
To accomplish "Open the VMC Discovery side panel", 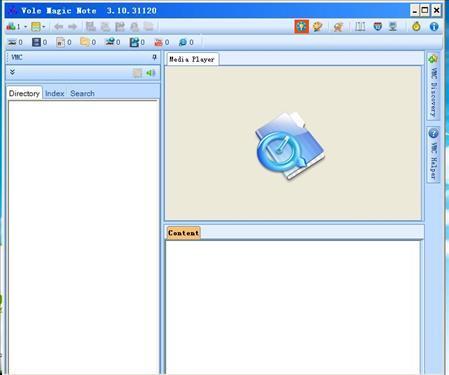I will tap(433, 86).
